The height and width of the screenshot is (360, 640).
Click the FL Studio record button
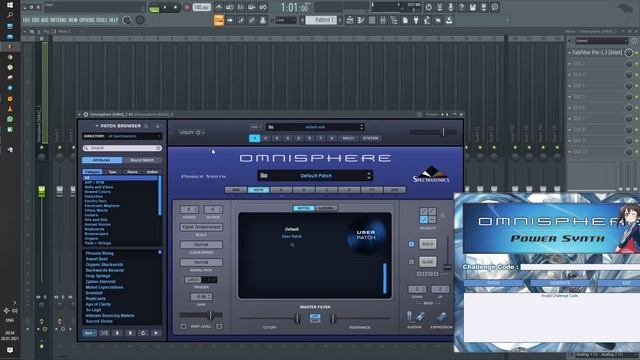pyautogui.click(x=187, y=7)
